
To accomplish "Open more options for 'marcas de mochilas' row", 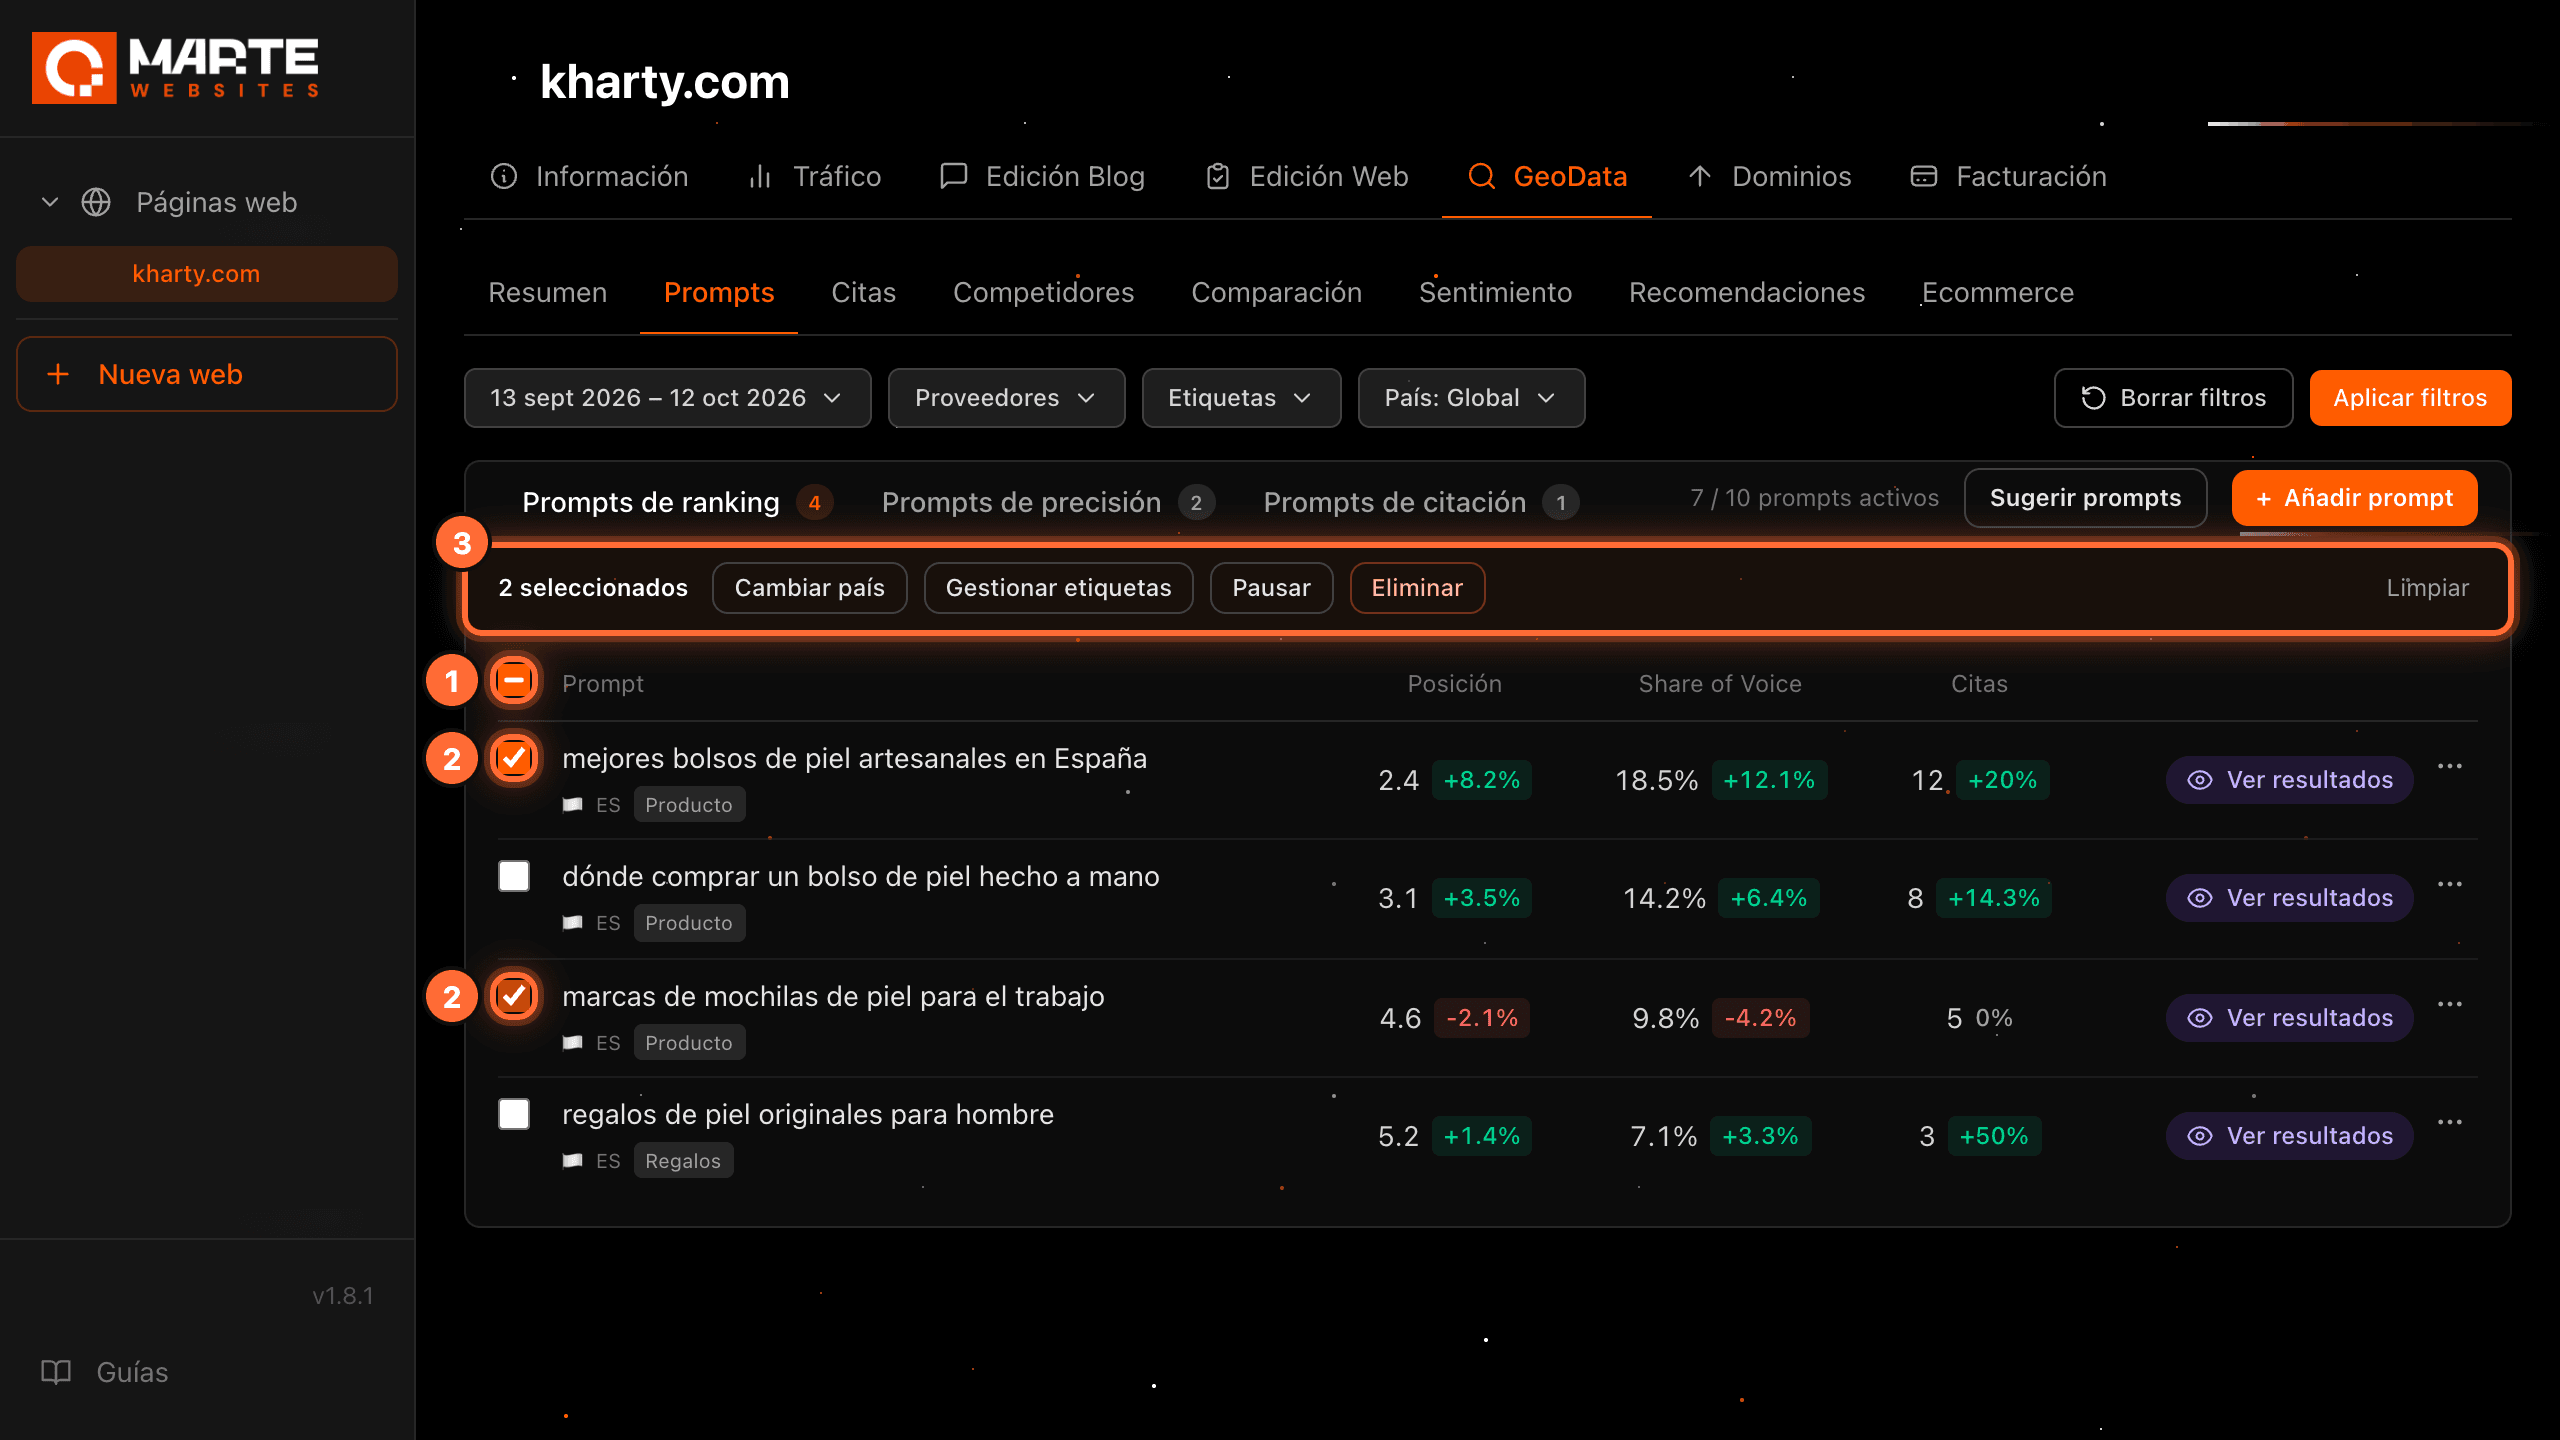I will [x=2450, y=1004].
